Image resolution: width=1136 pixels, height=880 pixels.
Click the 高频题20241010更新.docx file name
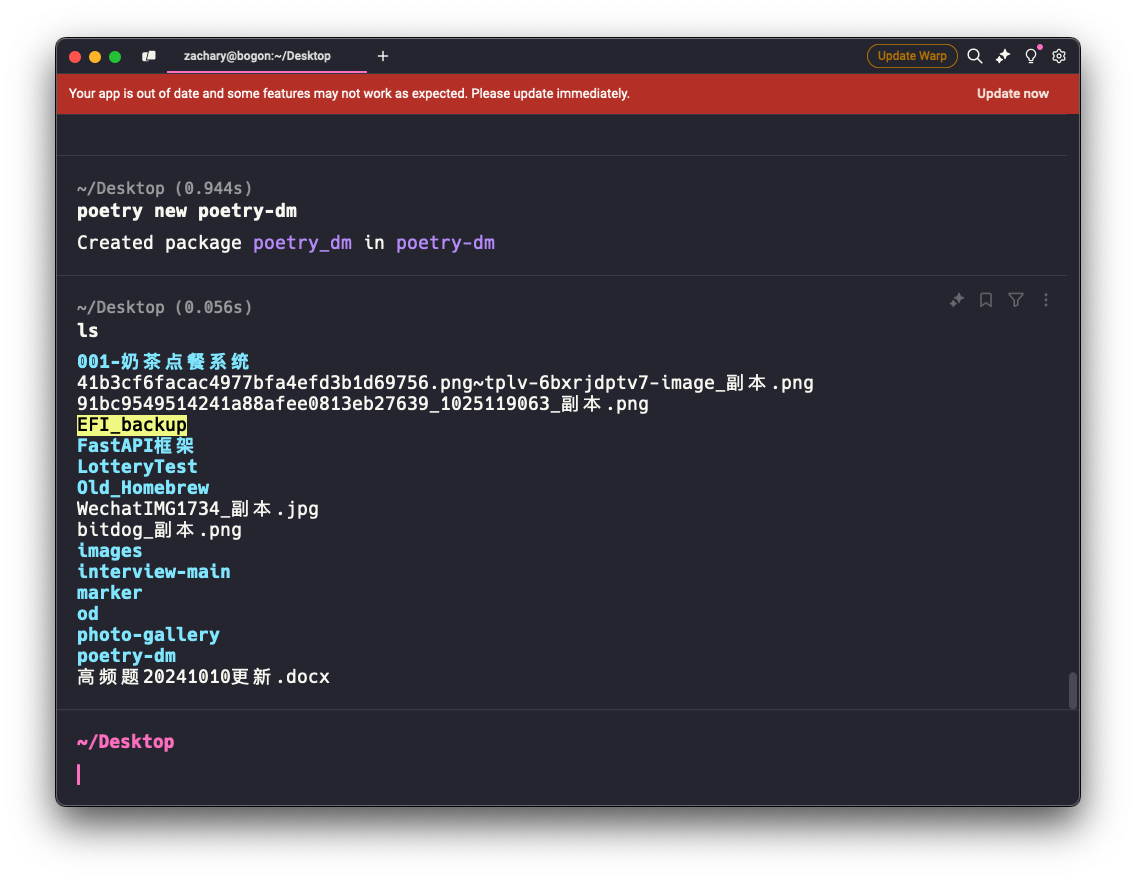(203, 676)
